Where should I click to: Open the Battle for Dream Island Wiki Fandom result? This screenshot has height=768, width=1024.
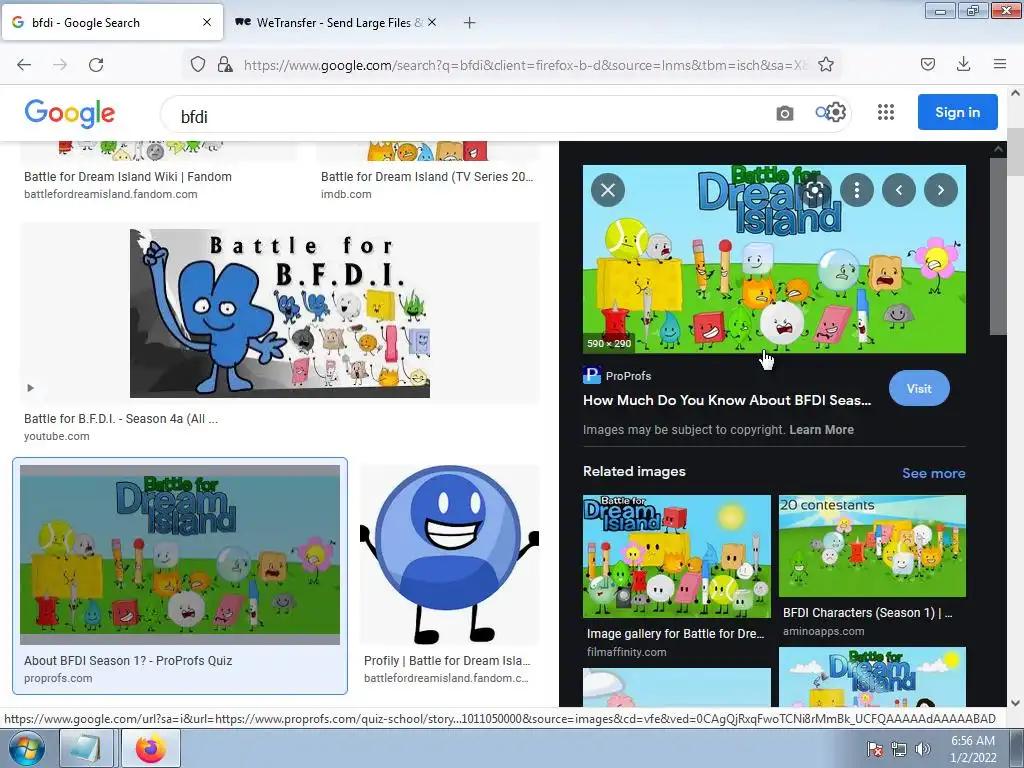point(127,177)
